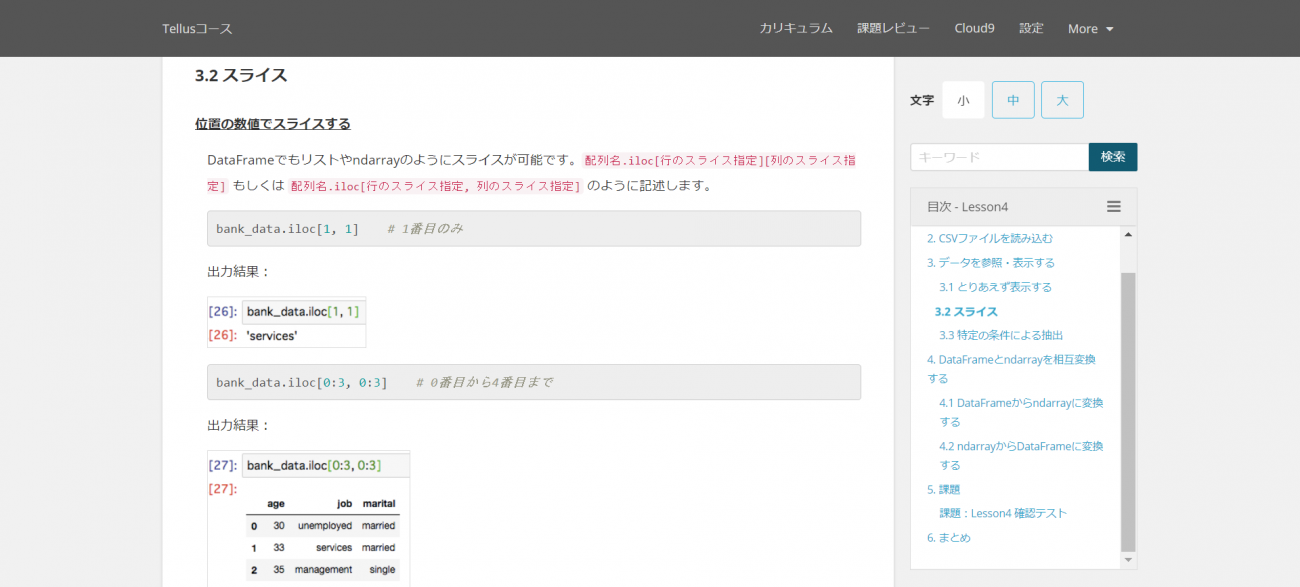Image resolution: width=1300 pixels, height=587 pixels.
Task: Click the table of contents scrollbar thumb
Action: [x=1128, y=412]
